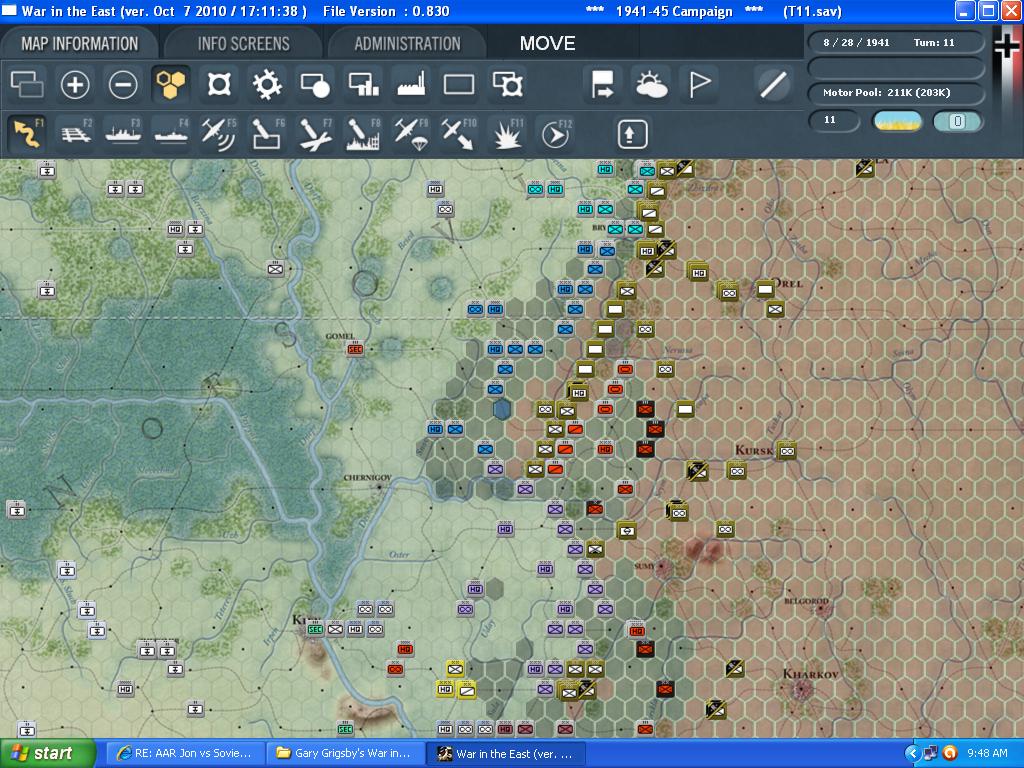Click the BELGOROD city label
This screenshot has height=768, width=1024.
[807, 601]
